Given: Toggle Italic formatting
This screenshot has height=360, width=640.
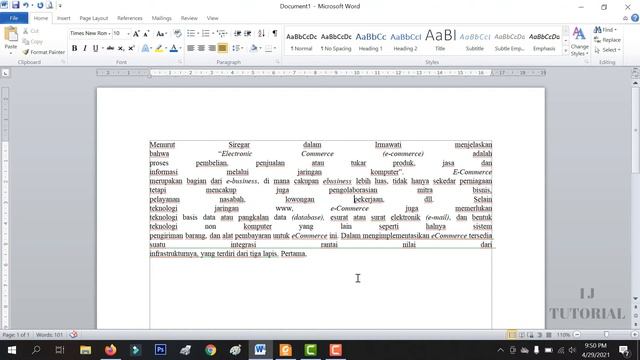Looking at the screenshot, I should pos(85,48).
